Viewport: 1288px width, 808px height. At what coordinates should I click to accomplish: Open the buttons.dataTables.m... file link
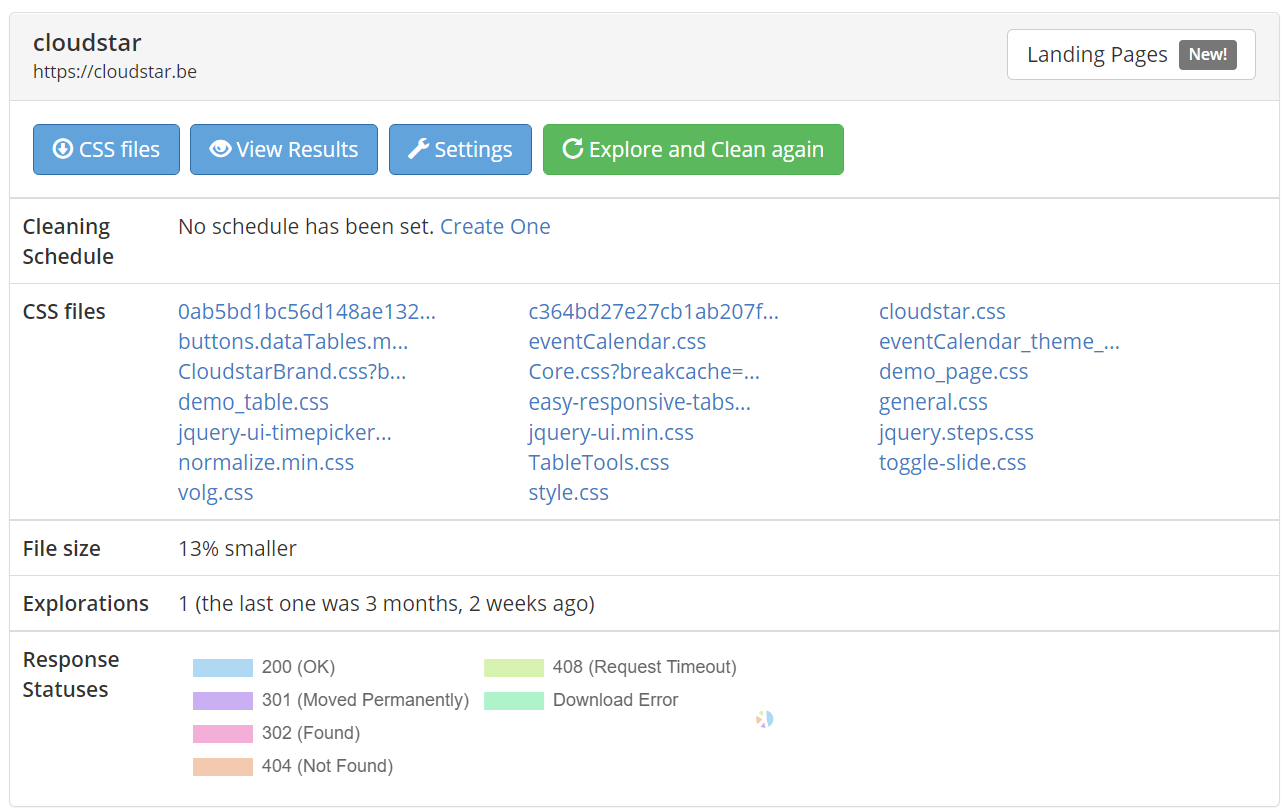[293, 342]
